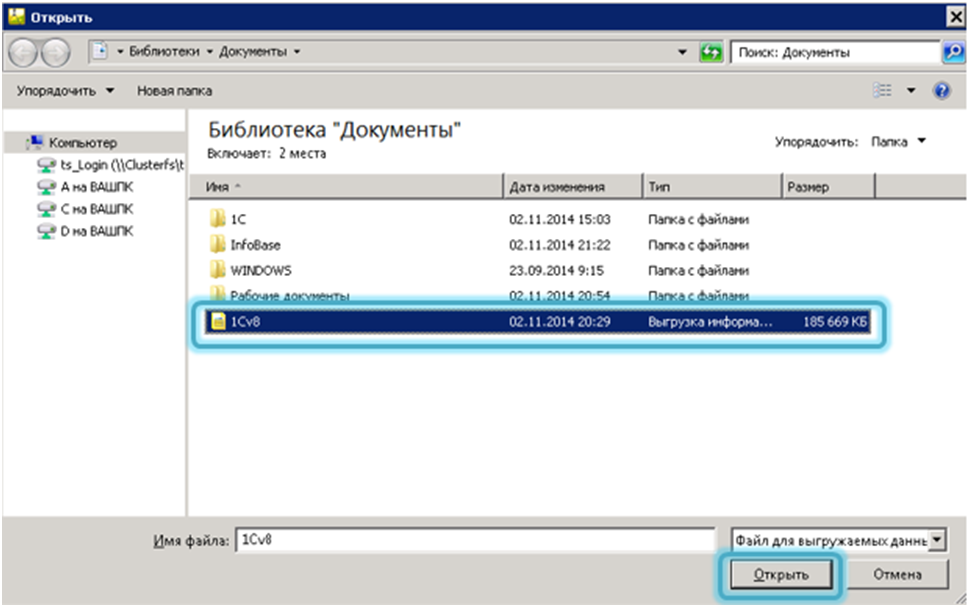Select 'C на ВАШПК' in the tree
Viewport: 970px width, 607px height.
pyautogui.click(x=97, y=209)
